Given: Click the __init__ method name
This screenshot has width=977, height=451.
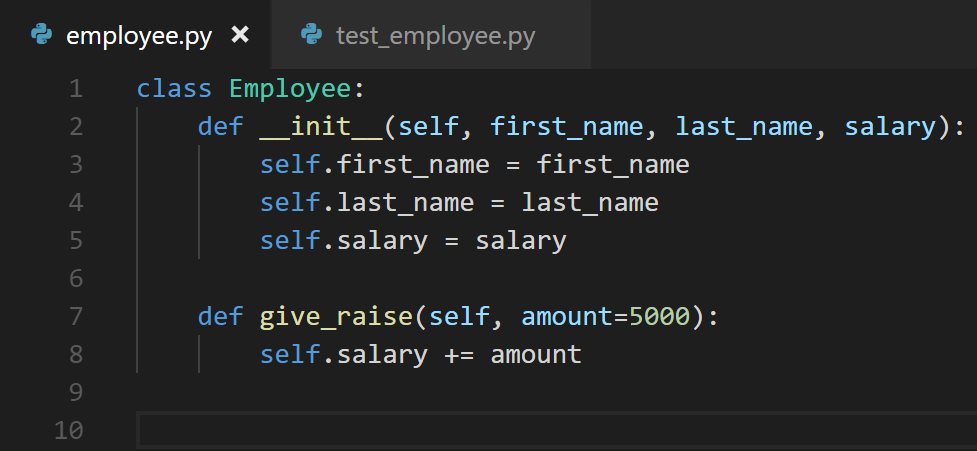Looking at the screenshot, I should [x=321, y=126].
